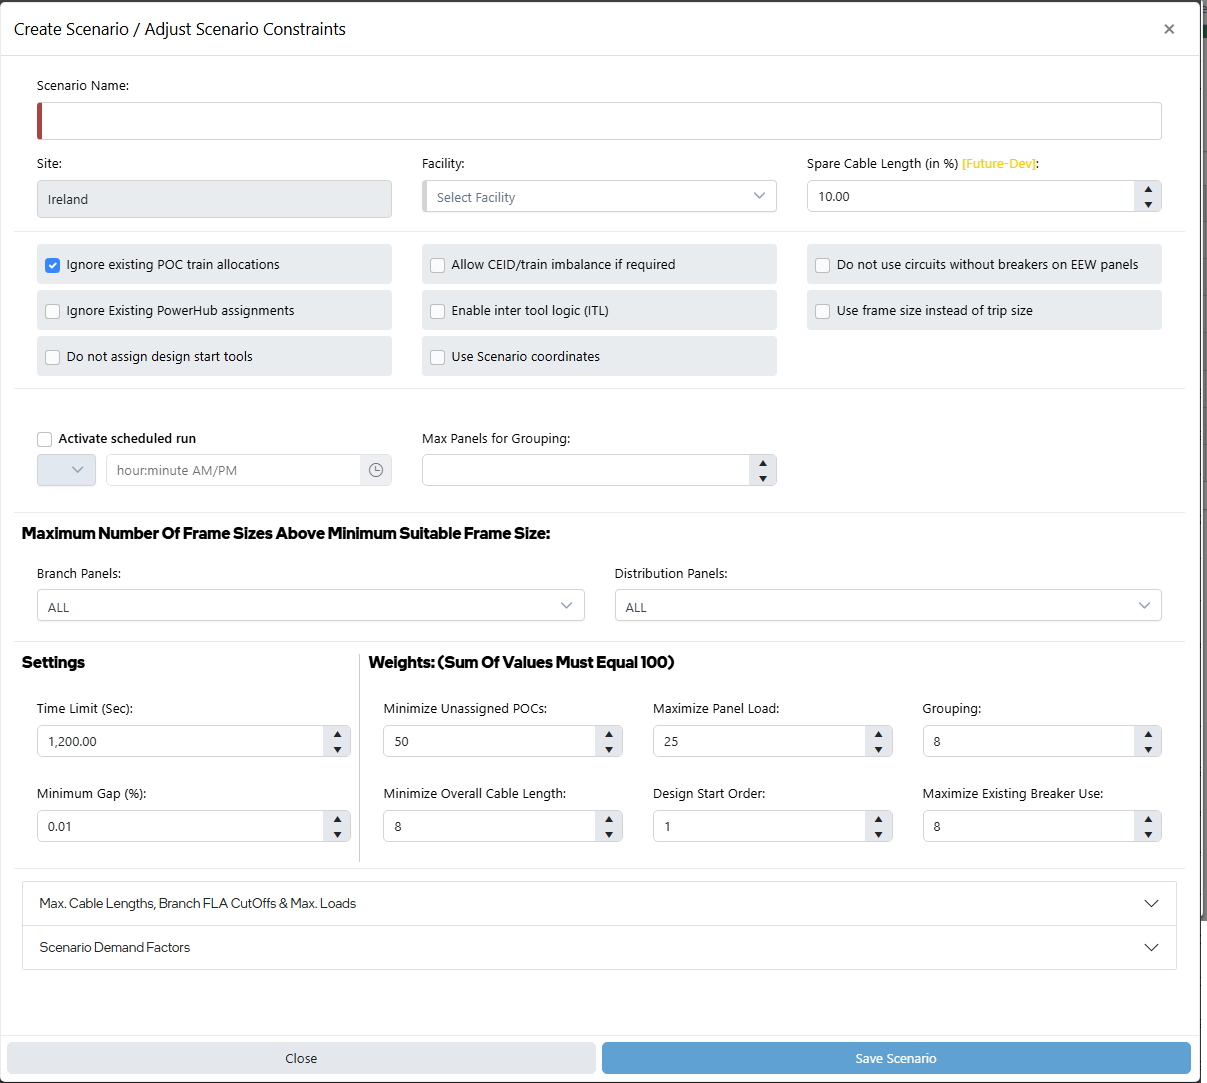Click the Save Scenario button
This screenshot has height=1083, width=1207.
click(x=895, y=1058)
